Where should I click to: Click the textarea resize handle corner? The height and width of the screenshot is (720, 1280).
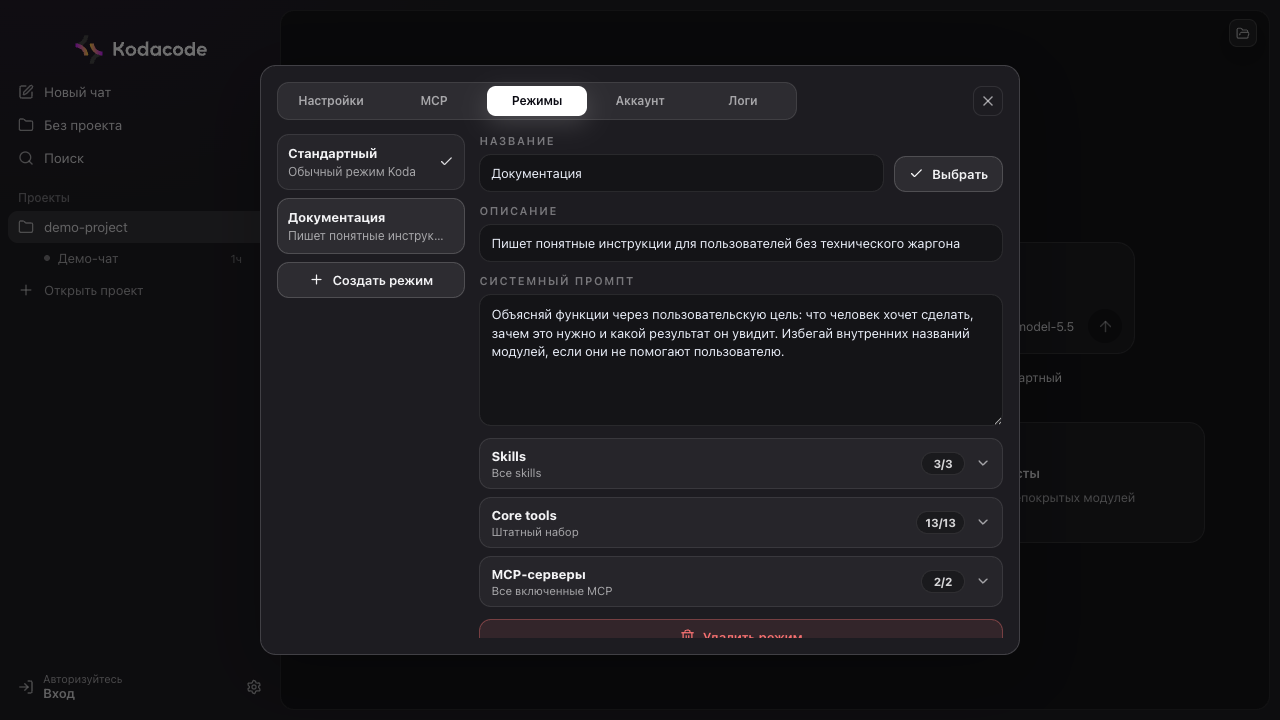point(996,419)
